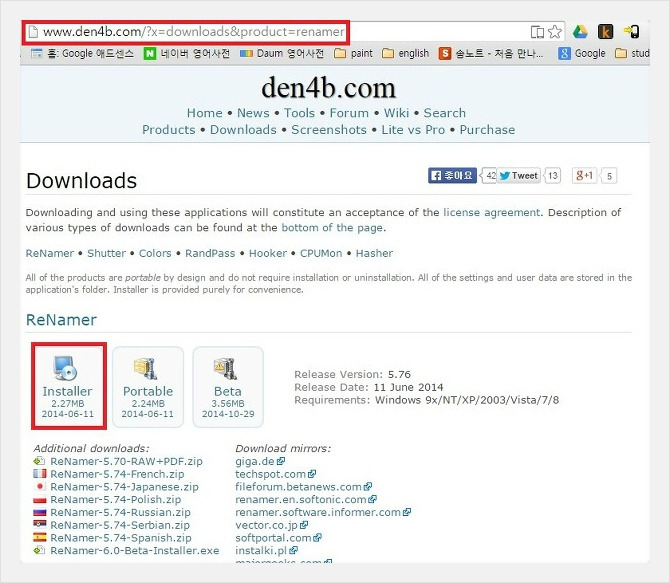Click the Tweet button
This screenshot has width=670, height=583.
click(519, 175)
